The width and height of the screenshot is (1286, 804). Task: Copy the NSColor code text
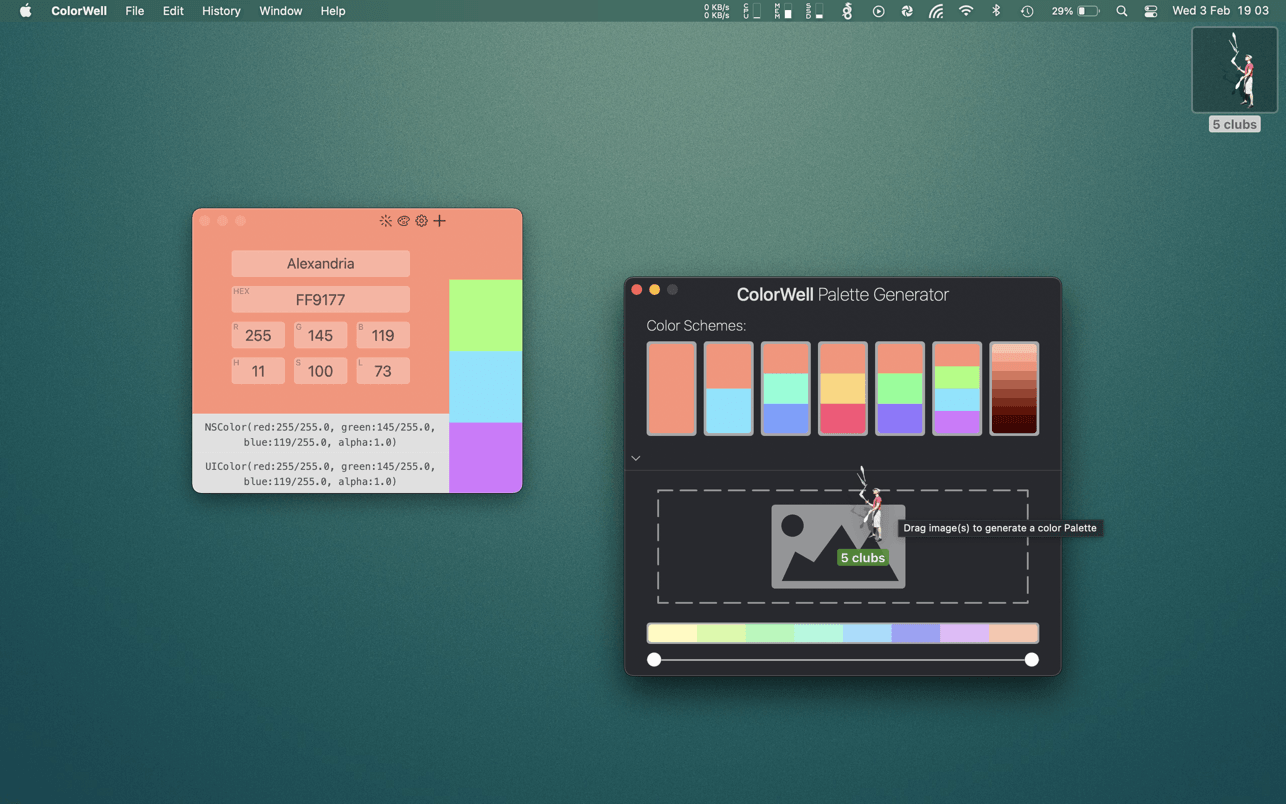tap(320, 434)
